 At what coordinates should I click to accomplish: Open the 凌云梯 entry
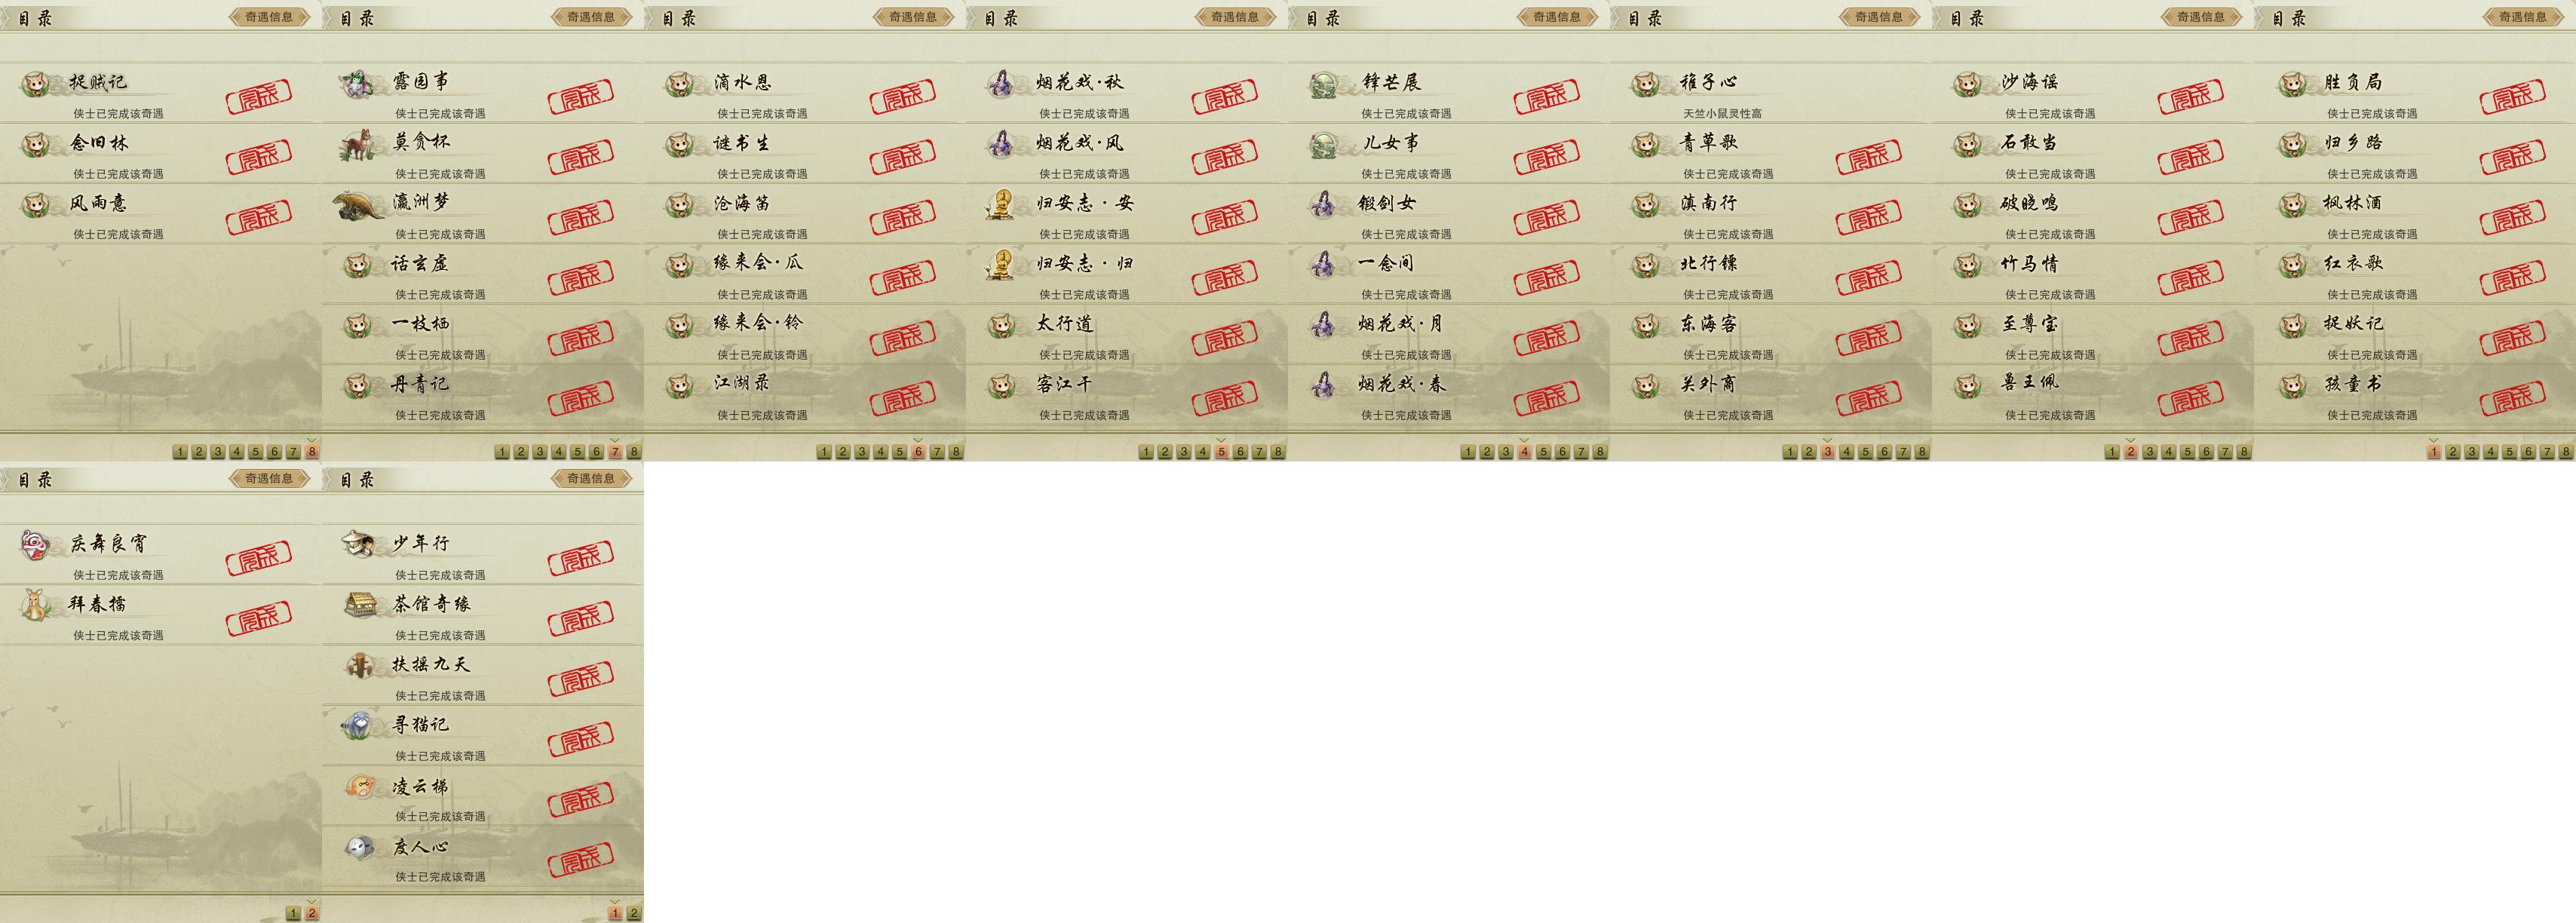point(483,796)
